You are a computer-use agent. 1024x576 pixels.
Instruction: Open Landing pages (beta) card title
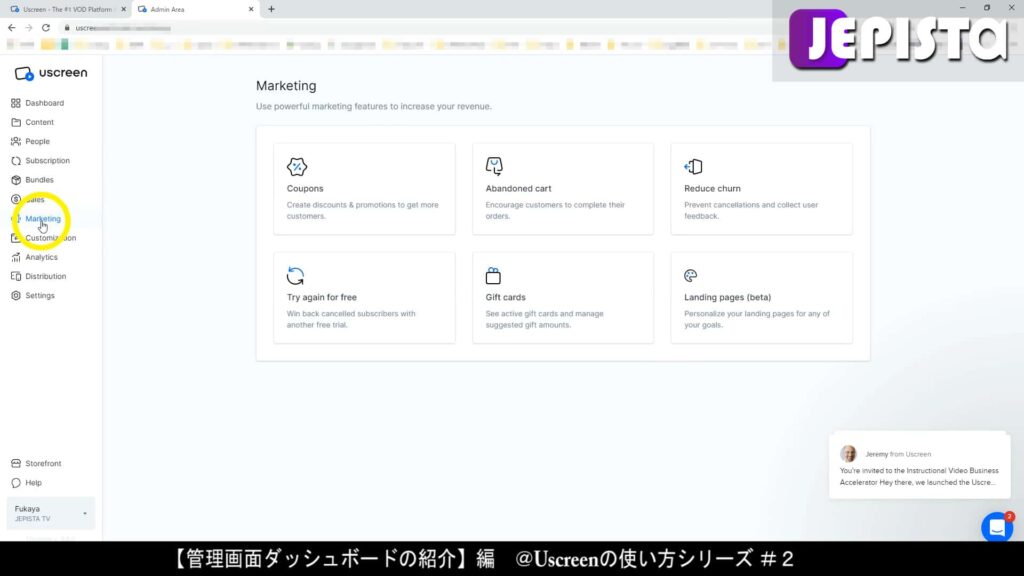click(728, 297)
